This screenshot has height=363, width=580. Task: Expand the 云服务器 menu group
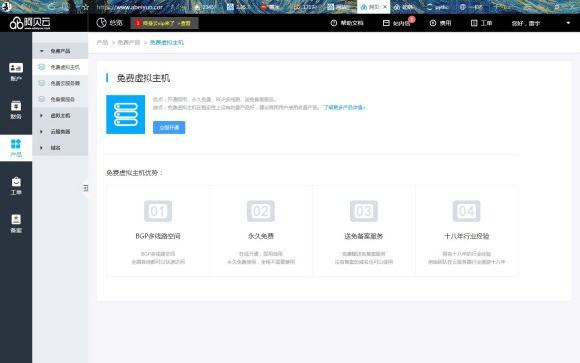[x=60, y=132]
